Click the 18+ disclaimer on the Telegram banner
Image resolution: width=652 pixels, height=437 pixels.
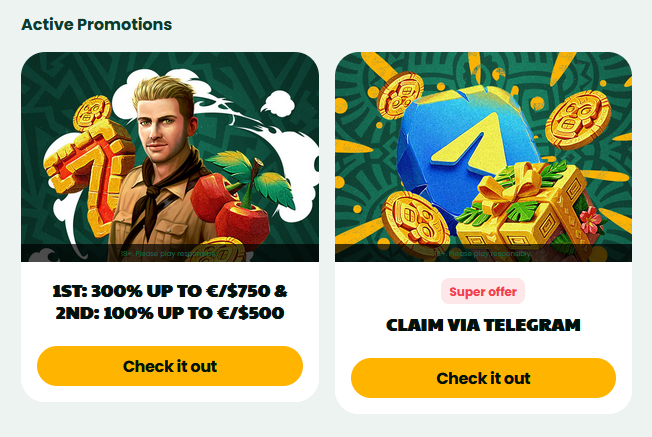point(483,253)
